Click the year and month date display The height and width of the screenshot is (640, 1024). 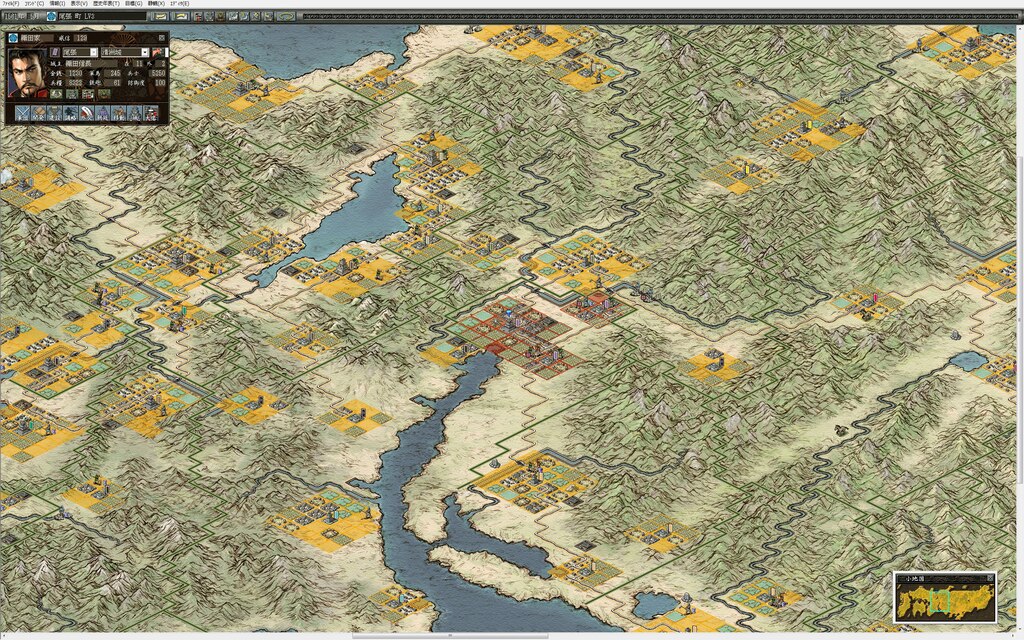(22, 16)
